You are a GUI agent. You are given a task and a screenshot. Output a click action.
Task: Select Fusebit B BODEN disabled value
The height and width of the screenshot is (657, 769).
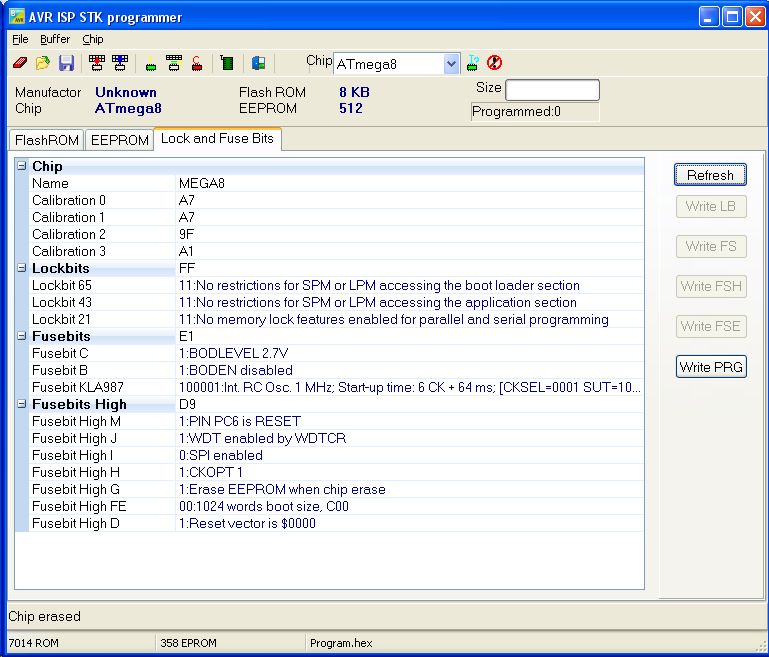[236, 370]
